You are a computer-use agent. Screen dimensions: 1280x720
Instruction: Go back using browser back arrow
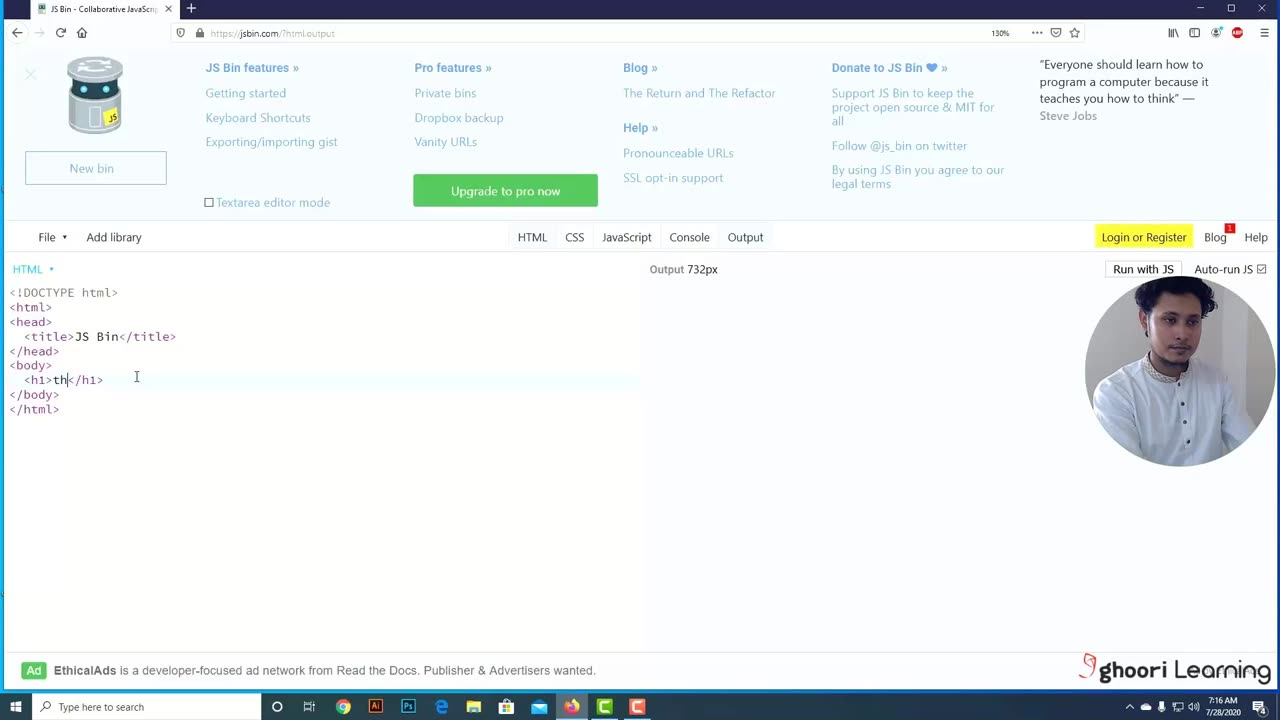point(17,33)
